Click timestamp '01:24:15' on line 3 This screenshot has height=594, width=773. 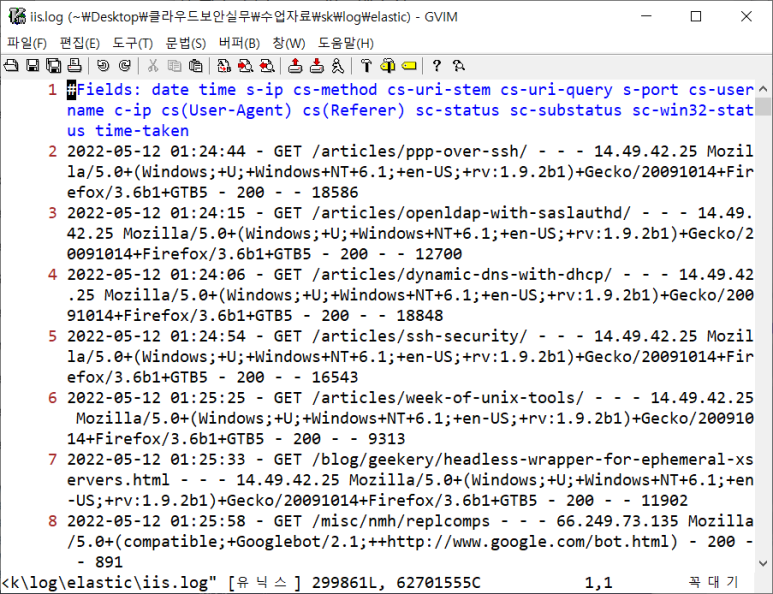208,213
